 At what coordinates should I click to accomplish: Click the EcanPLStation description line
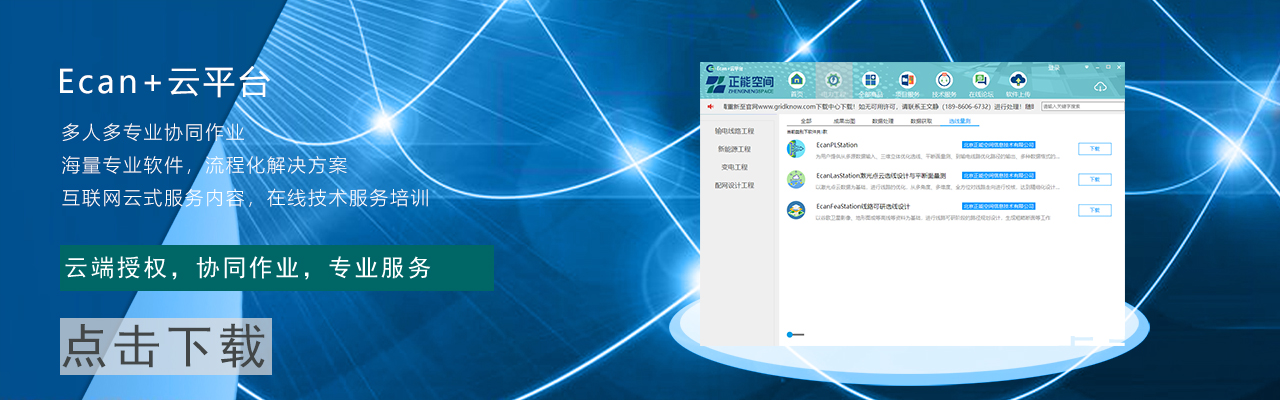click(x=938, y=156)
